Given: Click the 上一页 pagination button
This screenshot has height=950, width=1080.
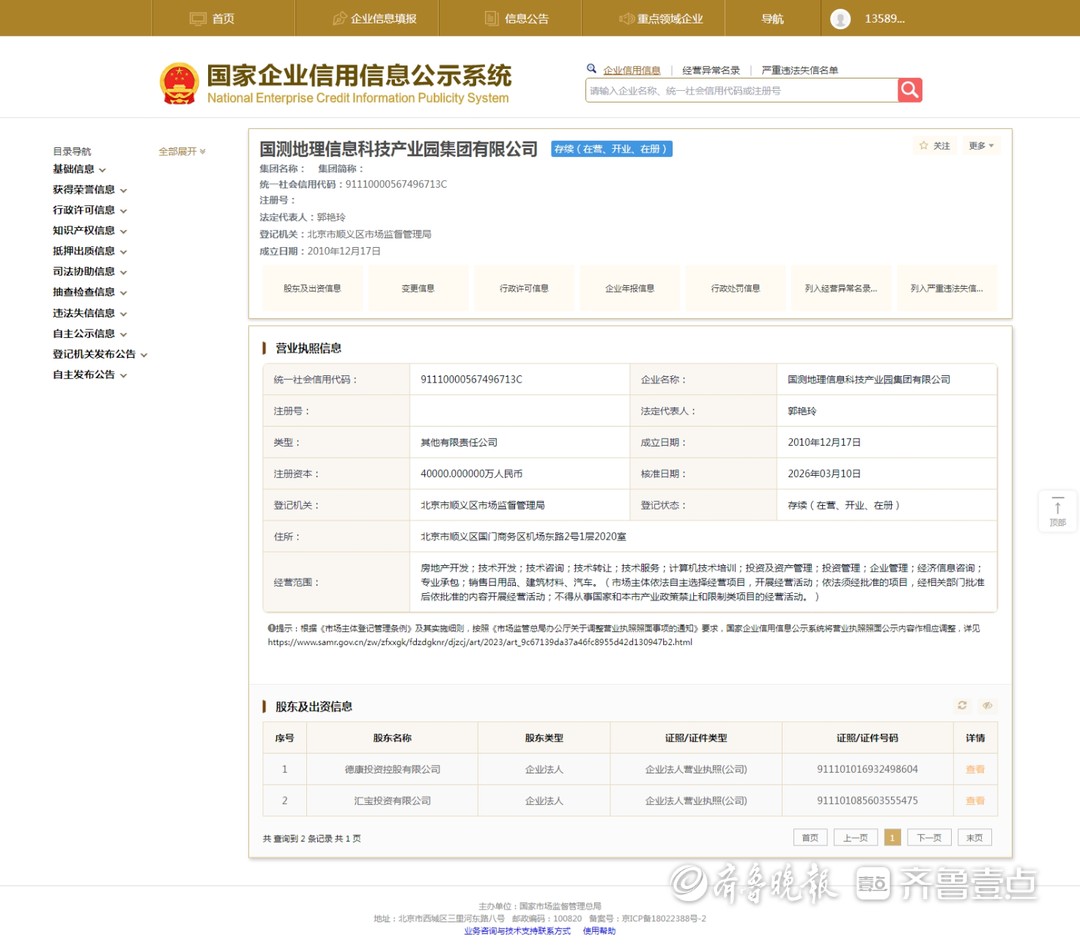Looking at the screenshot, I should (855, 837).
